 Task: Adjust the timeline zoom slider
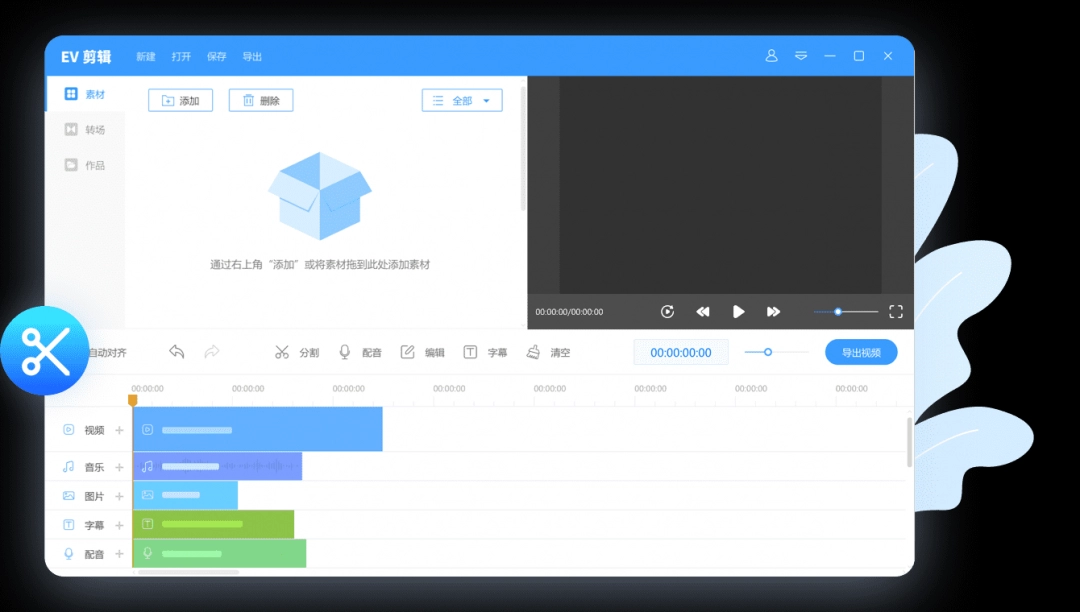pos(768,352)
